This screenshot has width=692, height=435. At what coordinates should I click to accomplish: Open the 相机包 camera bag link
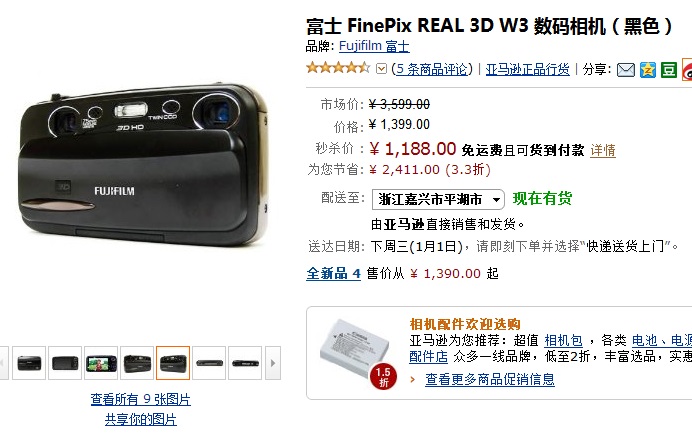pyautogui.click(x=563, y=341)
